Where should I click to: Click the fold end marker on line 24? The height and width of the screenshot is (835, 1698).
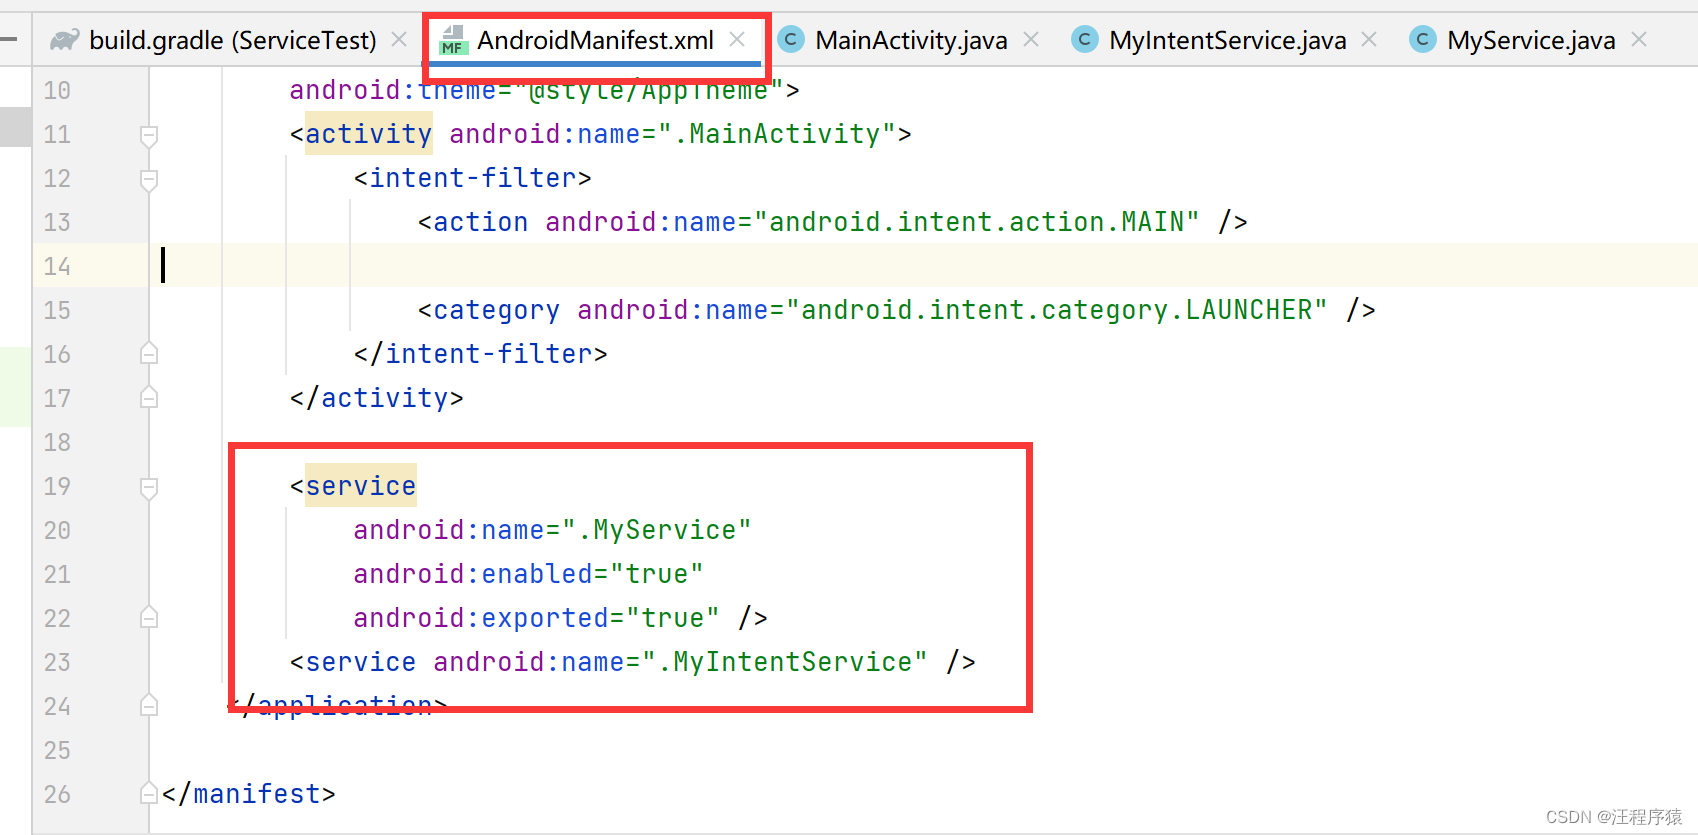pyautogui.click(x=149, y=705)
